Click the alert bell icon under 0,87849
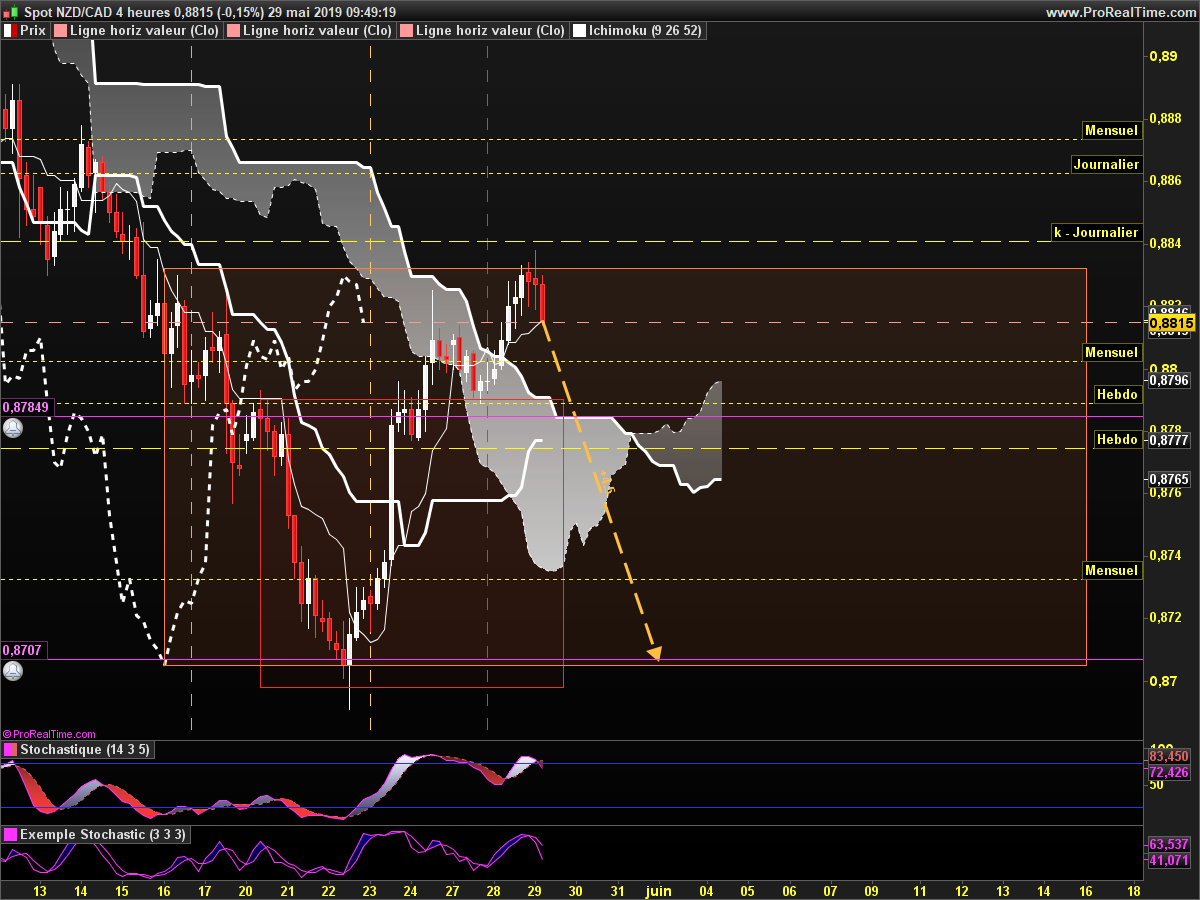The height and width of the screenshot is (900, 1200). (13, 428)
